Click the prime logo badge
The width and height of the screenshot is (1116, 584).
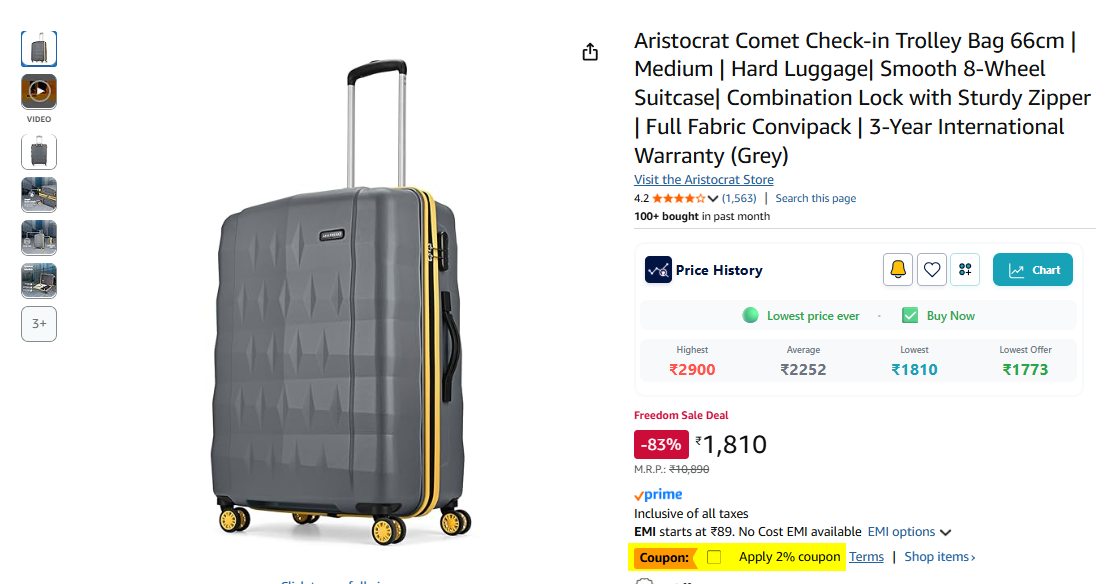click(658, 494)
